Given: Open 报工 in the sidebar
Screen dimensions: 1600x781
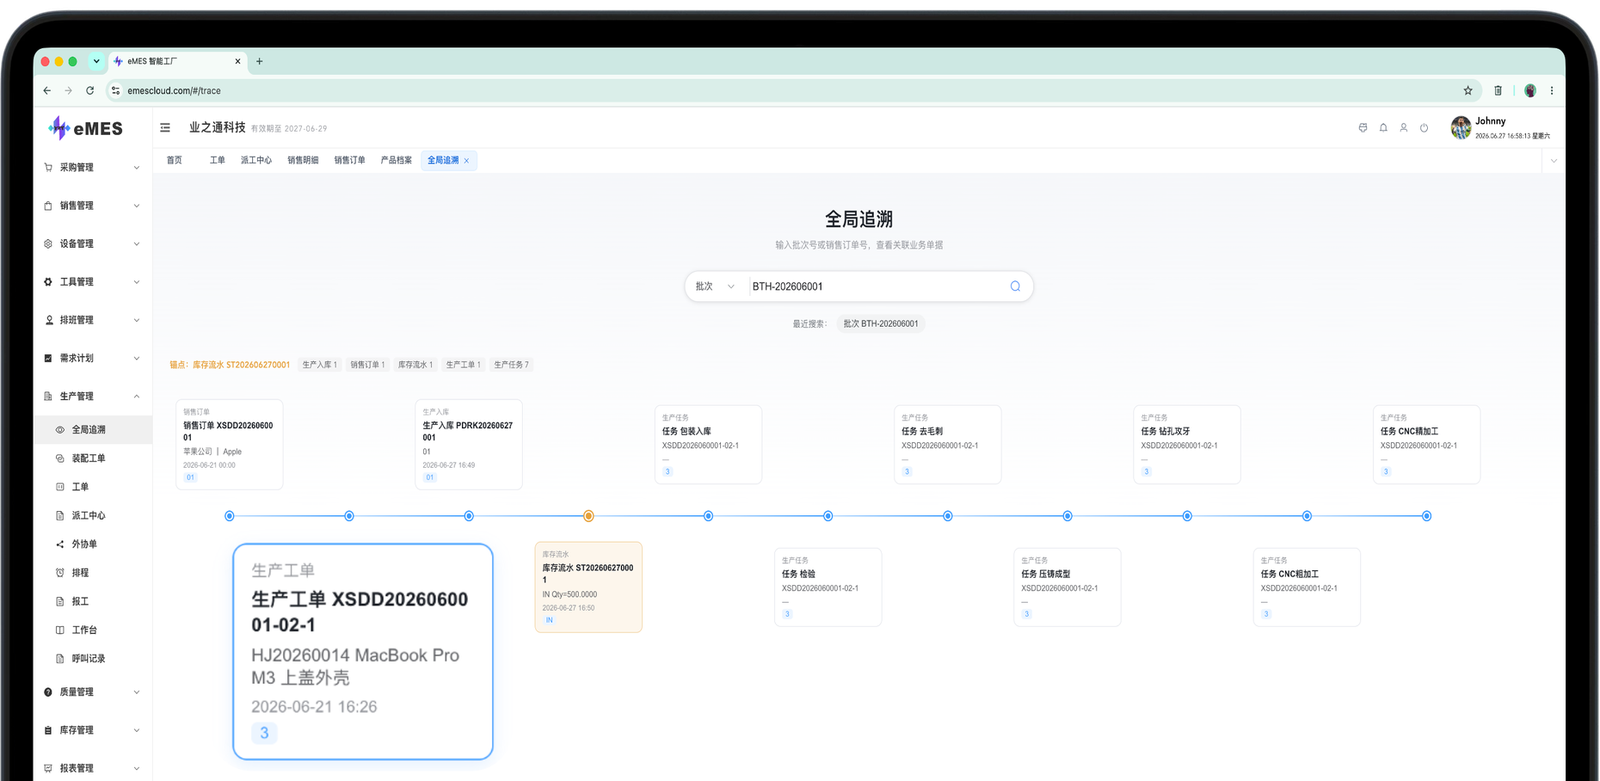Looking at the screenshot, I should point(93,602).
